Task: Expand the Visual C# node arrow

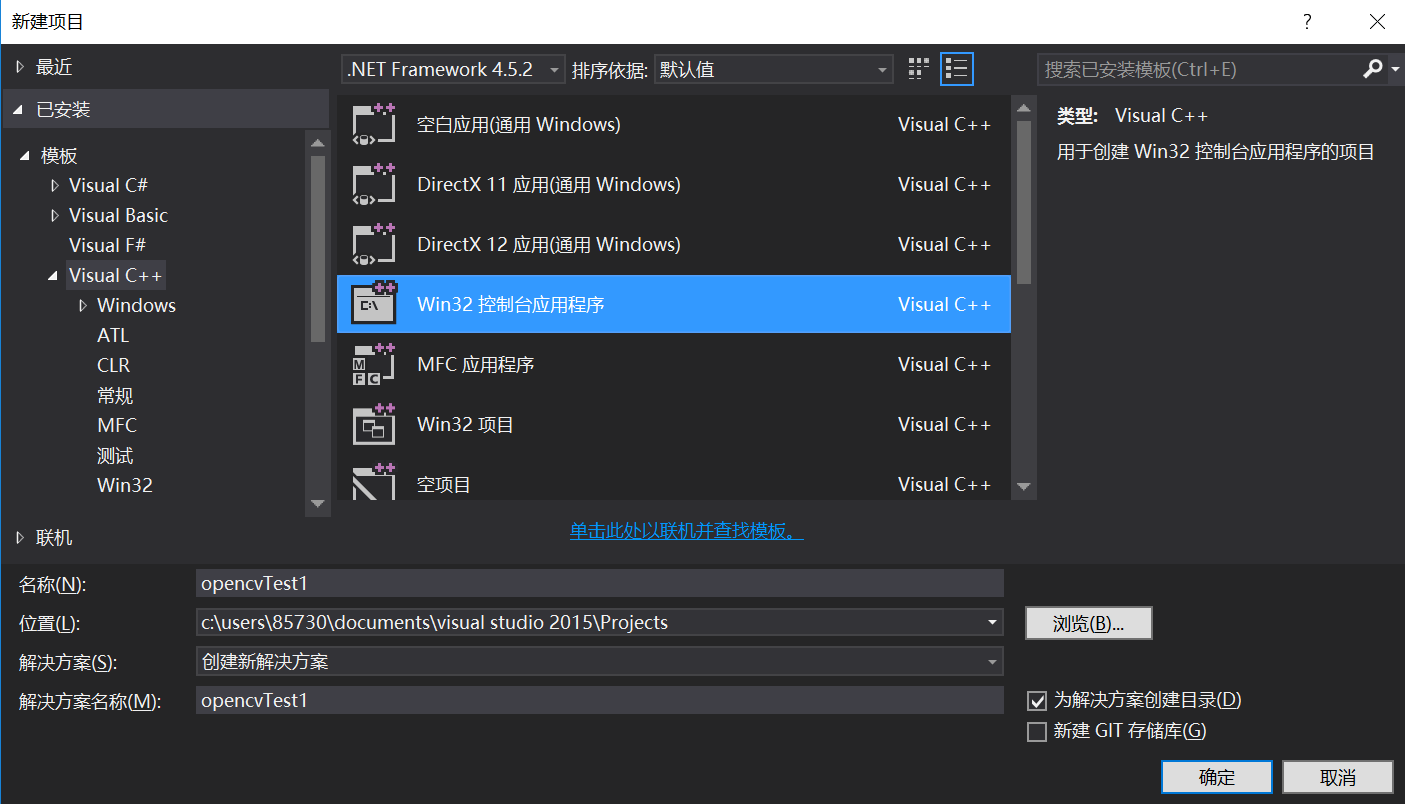Action: coord(54,186)
